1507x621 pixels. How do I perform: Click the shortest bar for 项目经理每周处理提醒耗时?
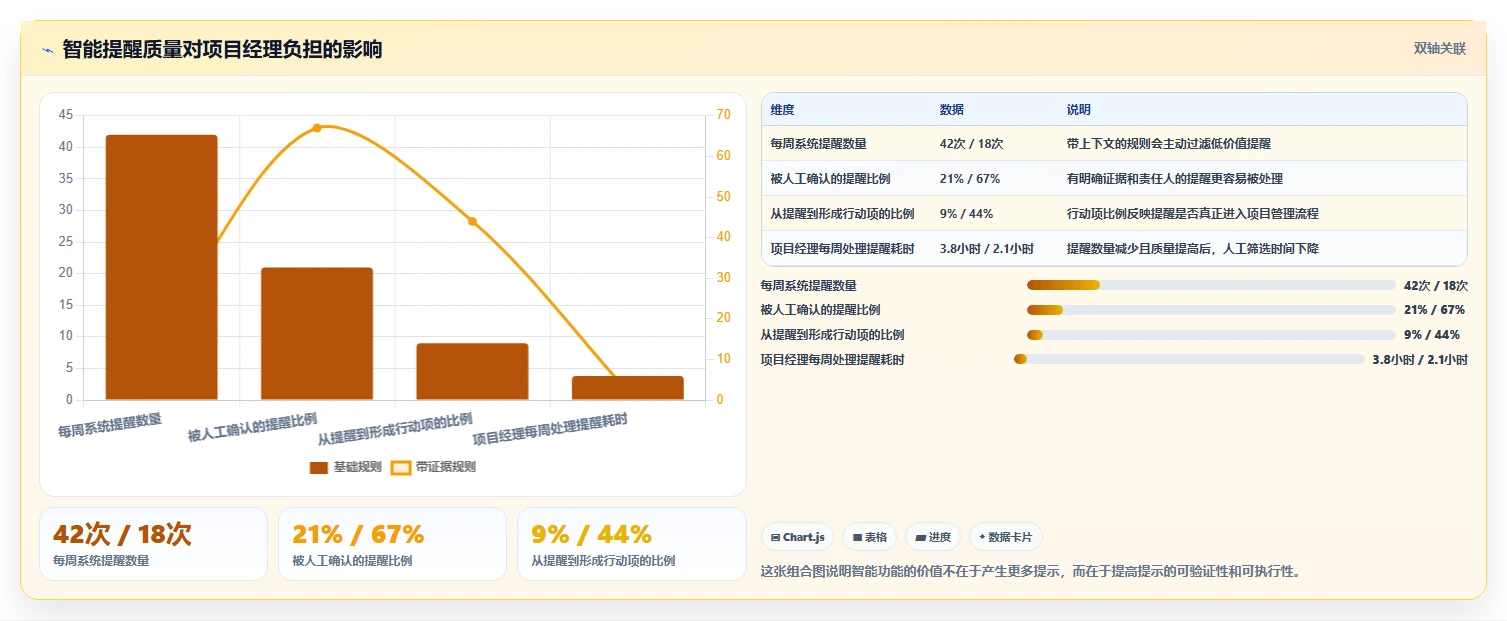(628, 388)
